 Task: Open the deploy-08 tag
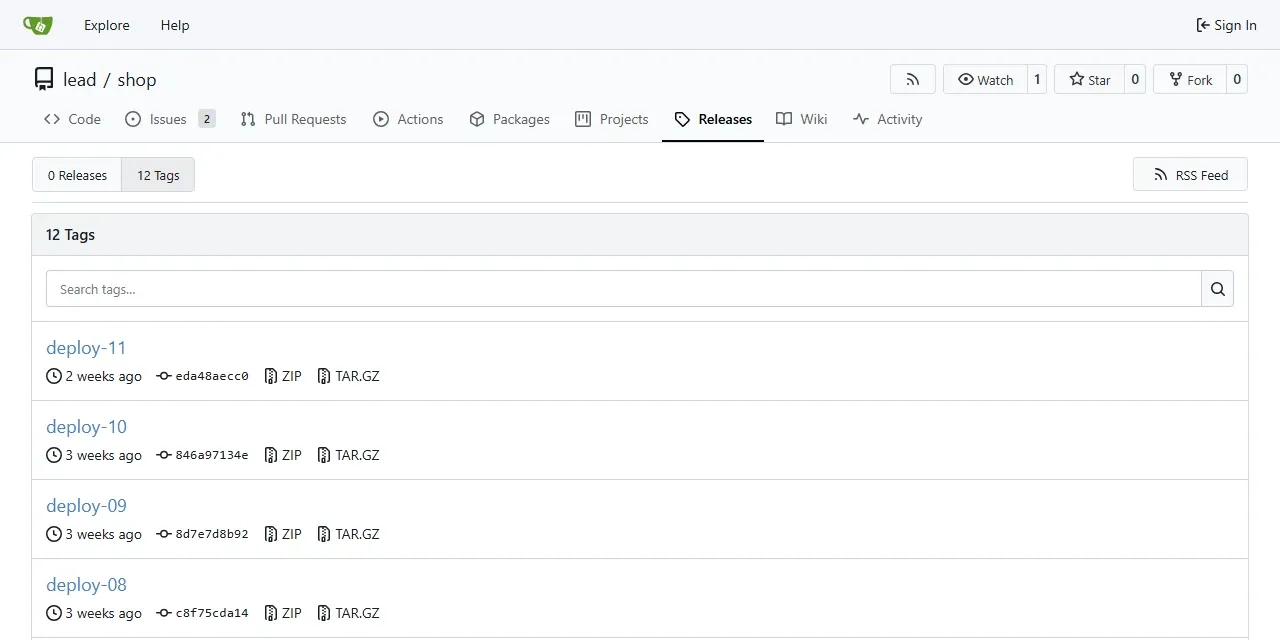(x=86, y=585)
